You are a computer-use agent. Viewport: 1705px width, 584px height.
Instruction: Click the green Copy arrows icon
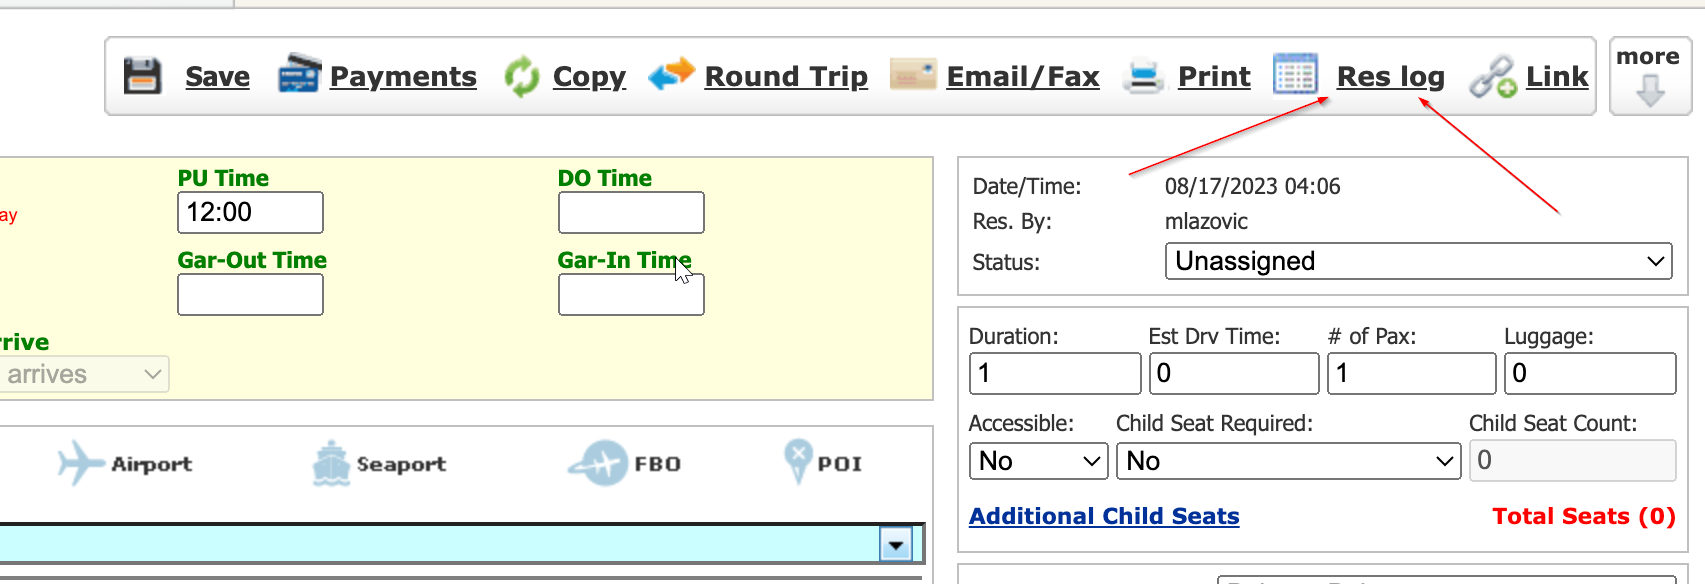coord(521,76)
